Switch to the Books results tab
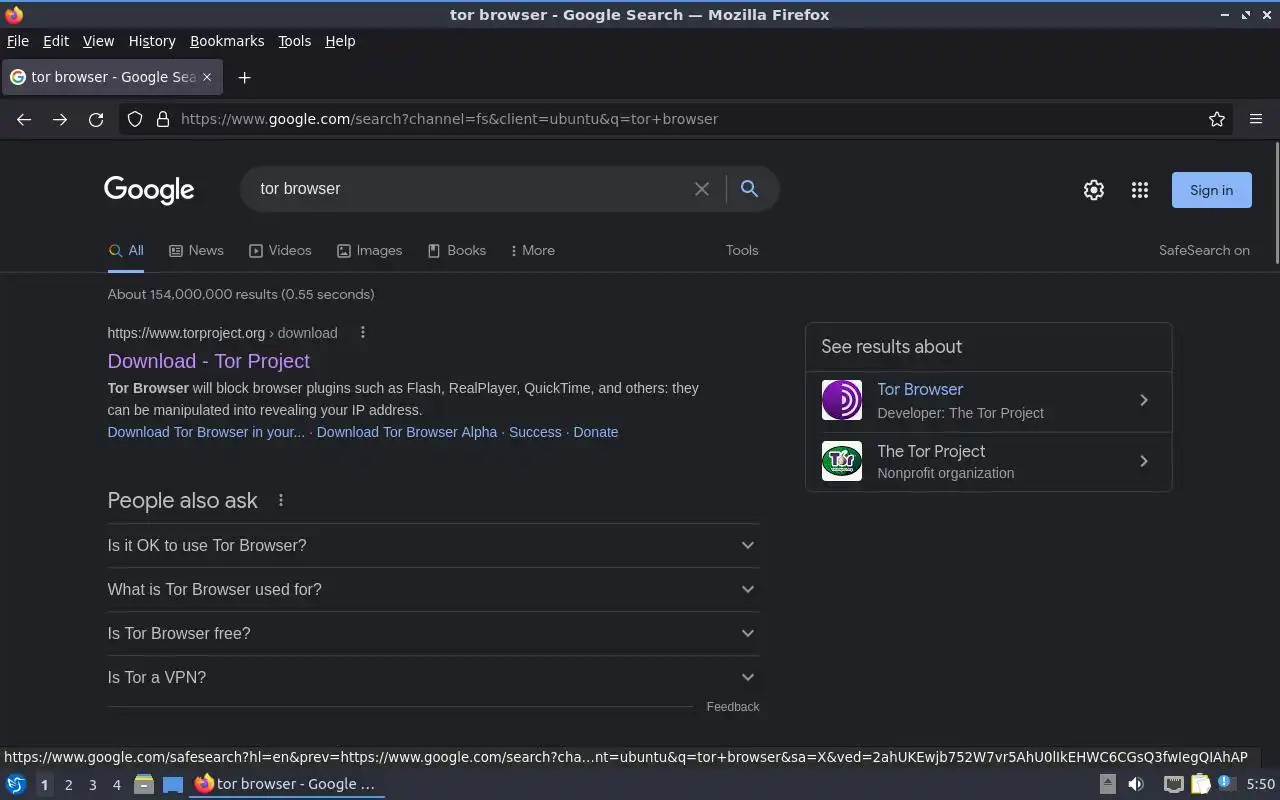 coord(456,251)
